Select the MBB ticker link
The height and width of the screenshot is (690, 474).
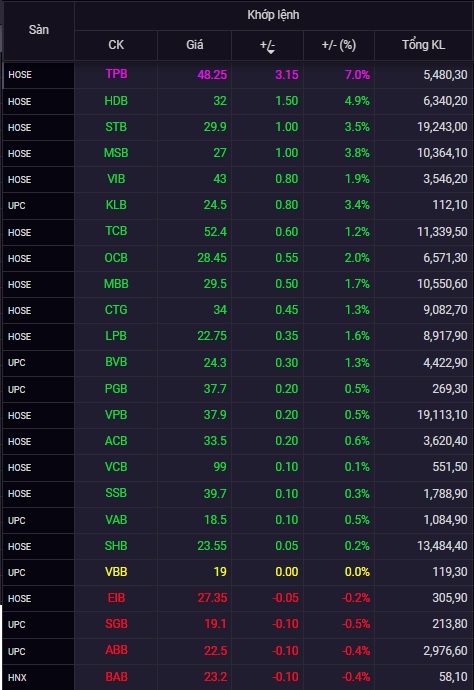coord(116,284)
